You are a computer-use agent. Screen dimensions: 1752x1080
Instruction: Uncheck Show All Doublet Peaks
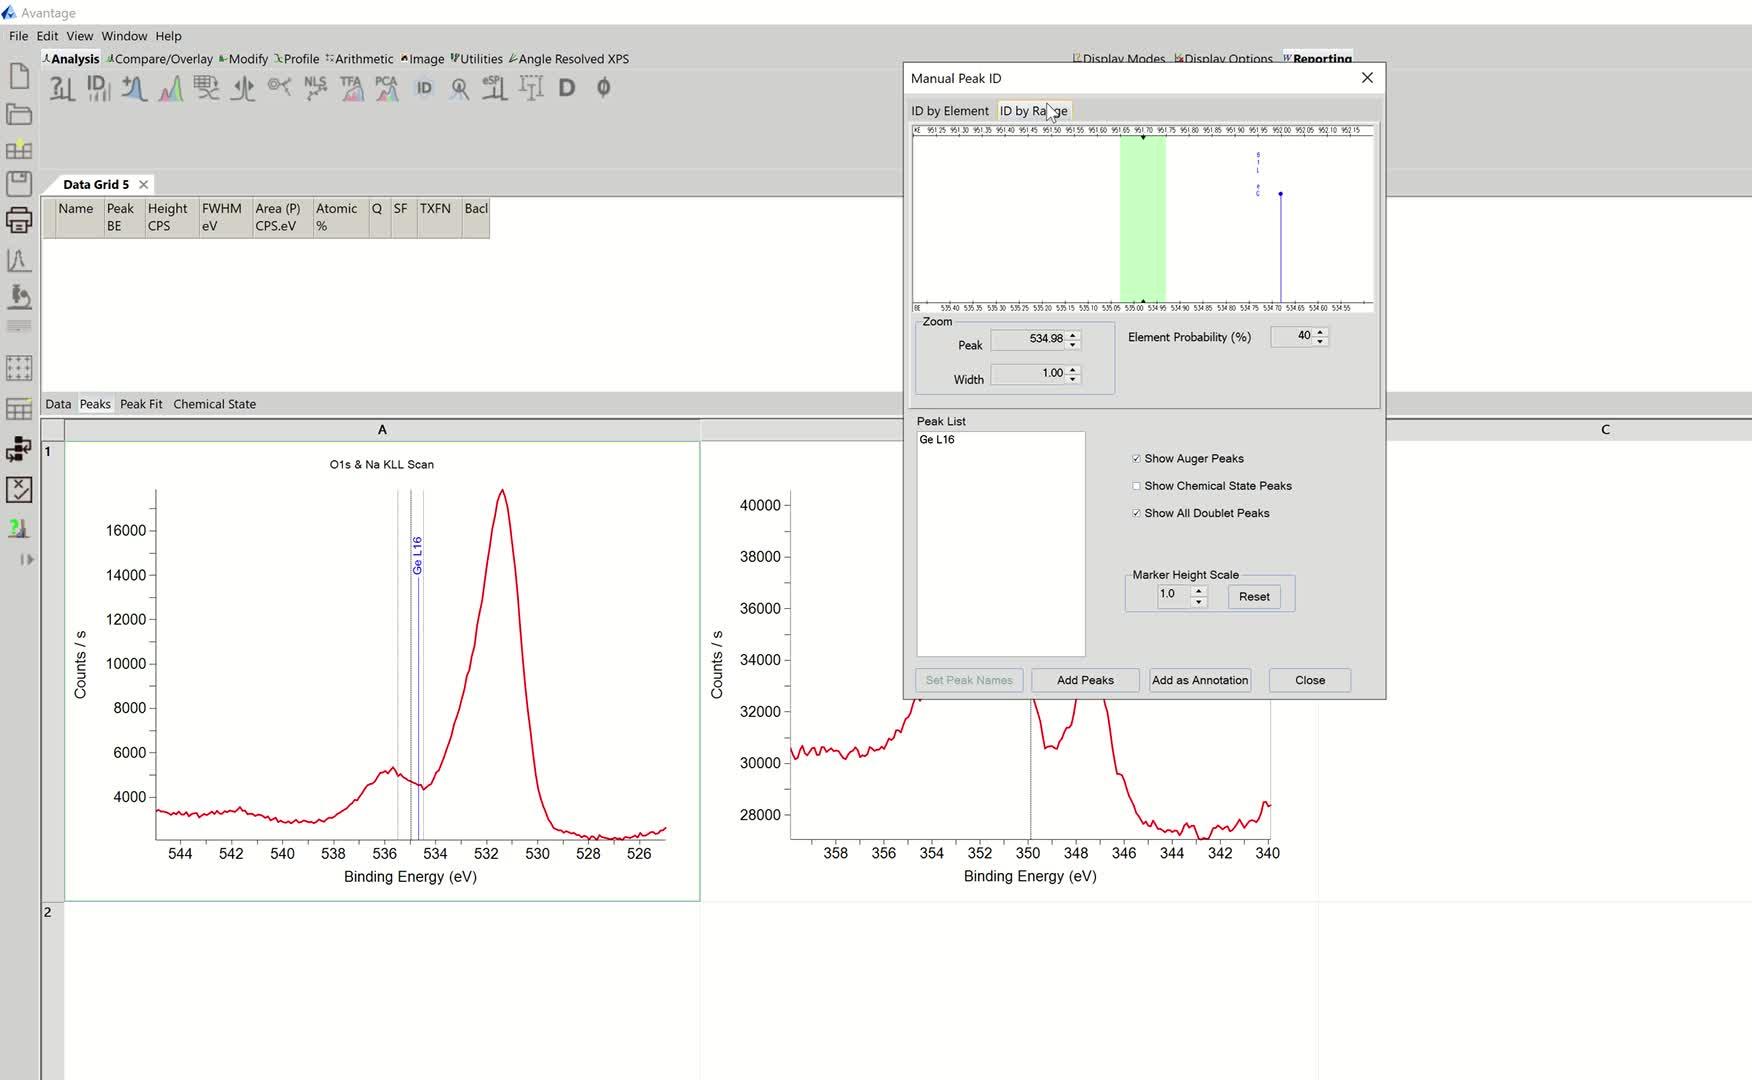click(x=1136, y=513)
